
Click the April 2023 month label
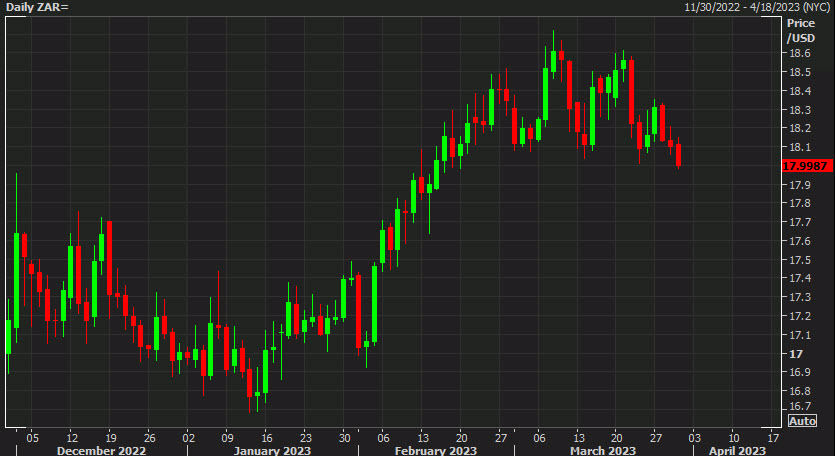click(x=736, y=451)
